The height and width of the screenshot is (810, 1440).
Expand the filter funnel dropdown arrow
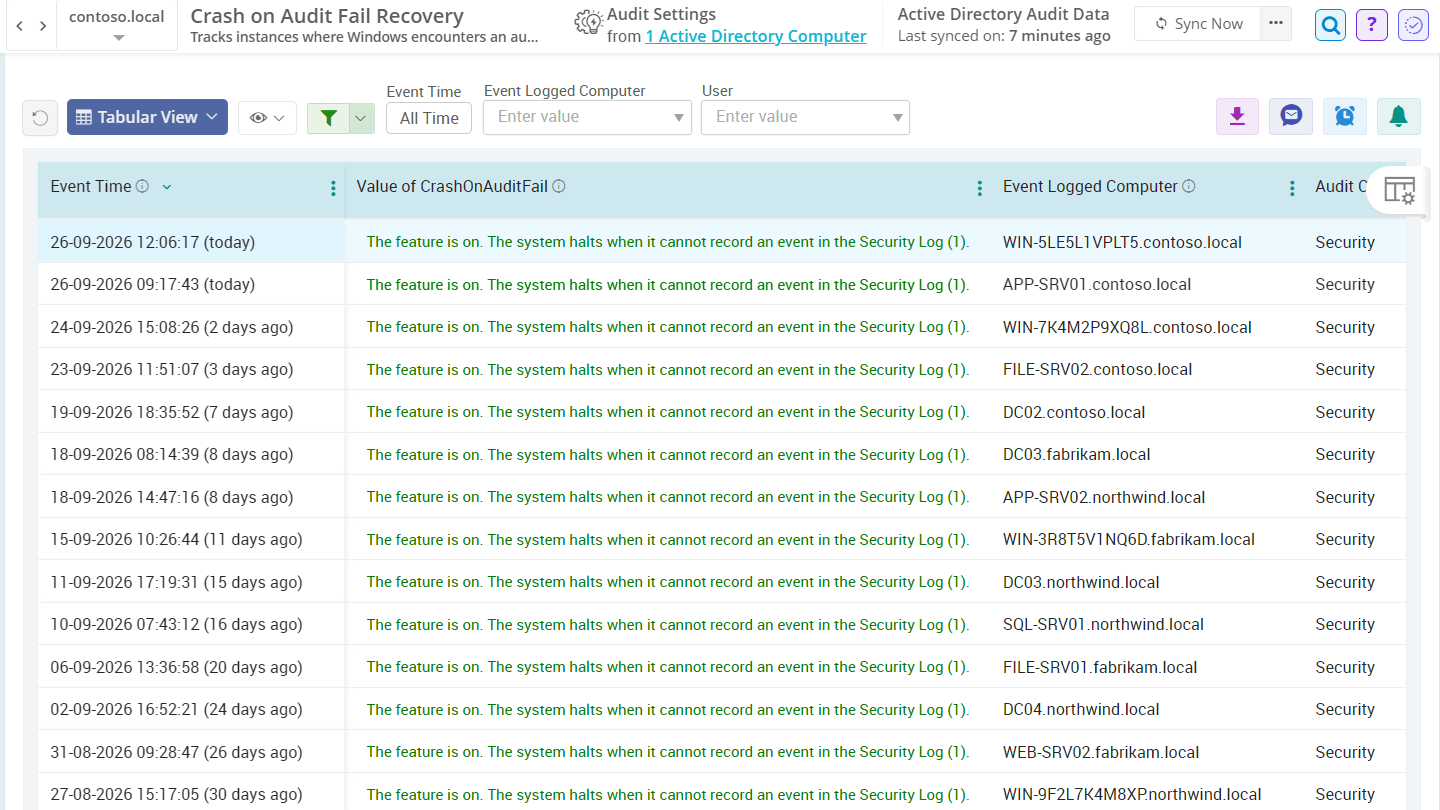point(362,118)
